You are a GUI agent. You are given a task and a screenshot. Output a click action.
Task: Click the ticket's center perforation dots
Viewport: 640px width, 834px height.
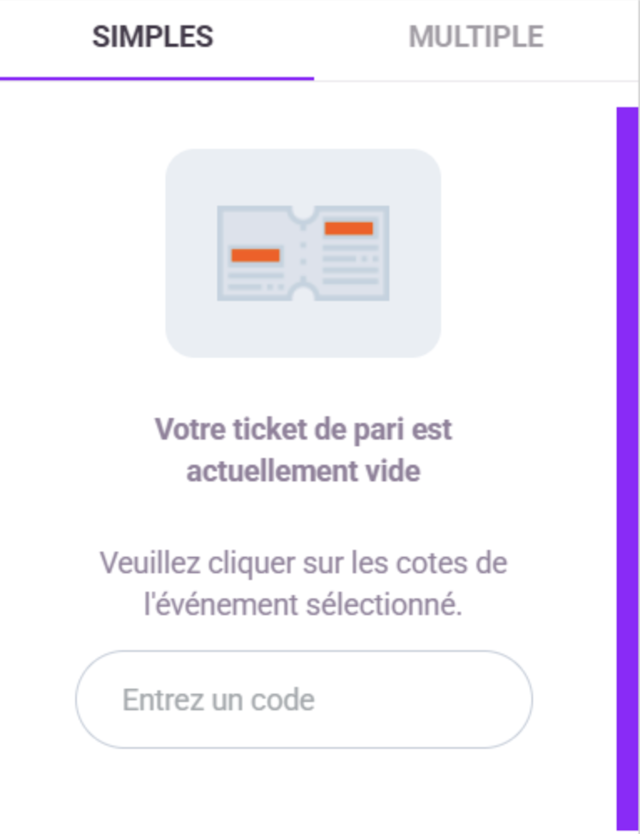pyautogui.click(x=303, y=253)
